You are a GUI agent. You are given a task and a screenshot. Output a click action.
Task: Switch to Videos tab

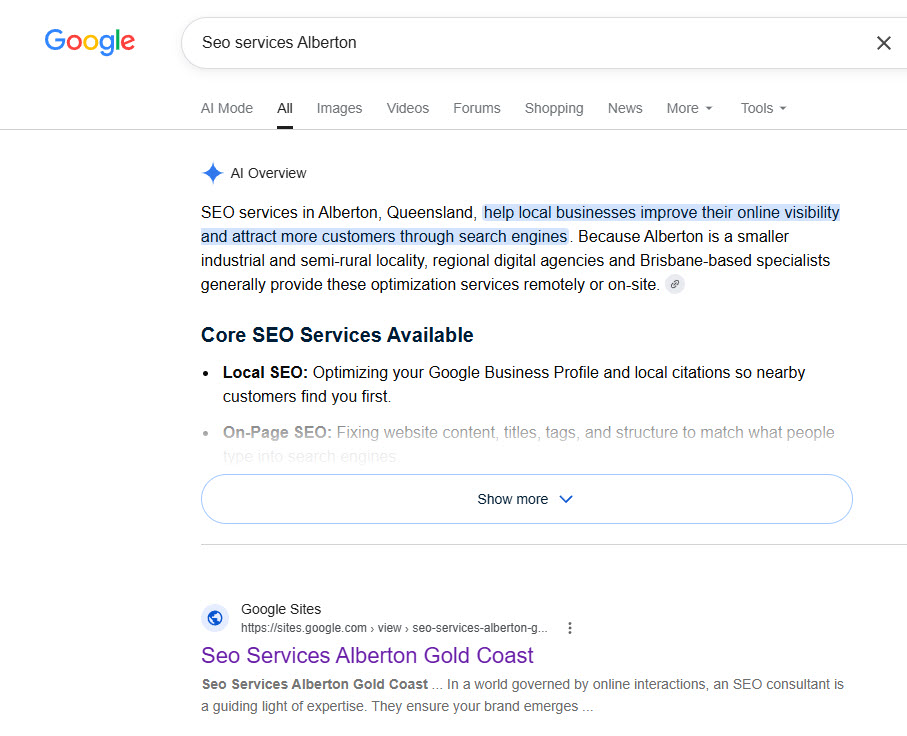(408, 108)
